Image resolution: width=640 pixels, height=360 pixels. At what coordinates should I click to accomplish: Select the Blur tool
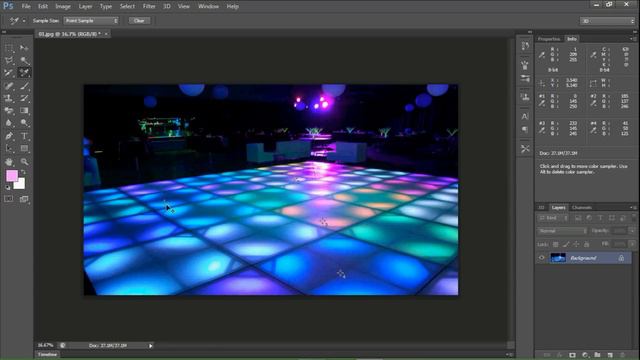(x=9, y=123)
